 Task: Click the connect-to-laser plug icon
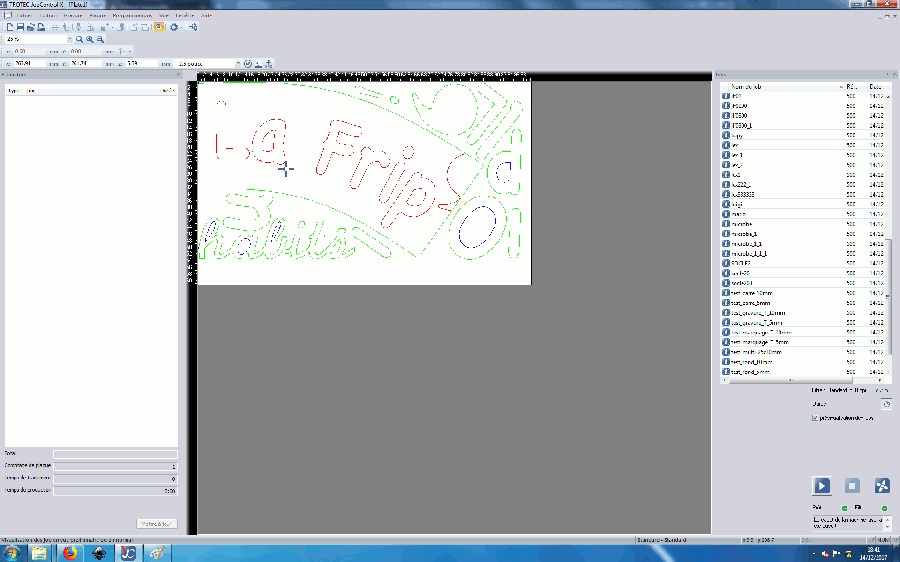pyautogui.click(x=193, y=27)
